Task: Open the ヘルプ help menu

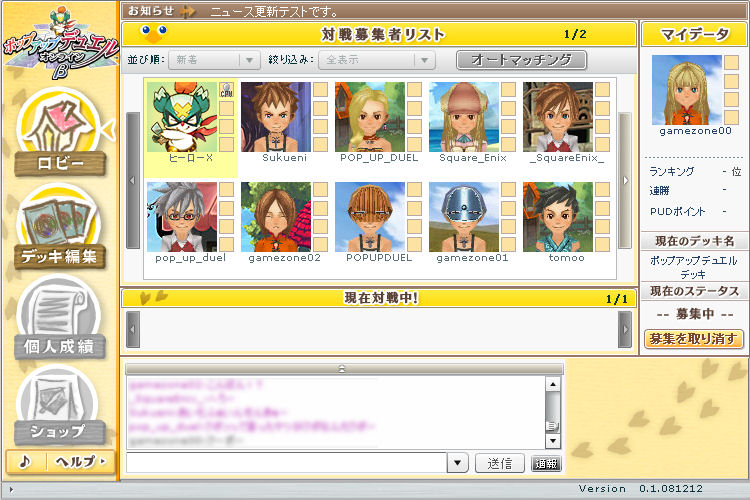Action: (x=80, y=462)
